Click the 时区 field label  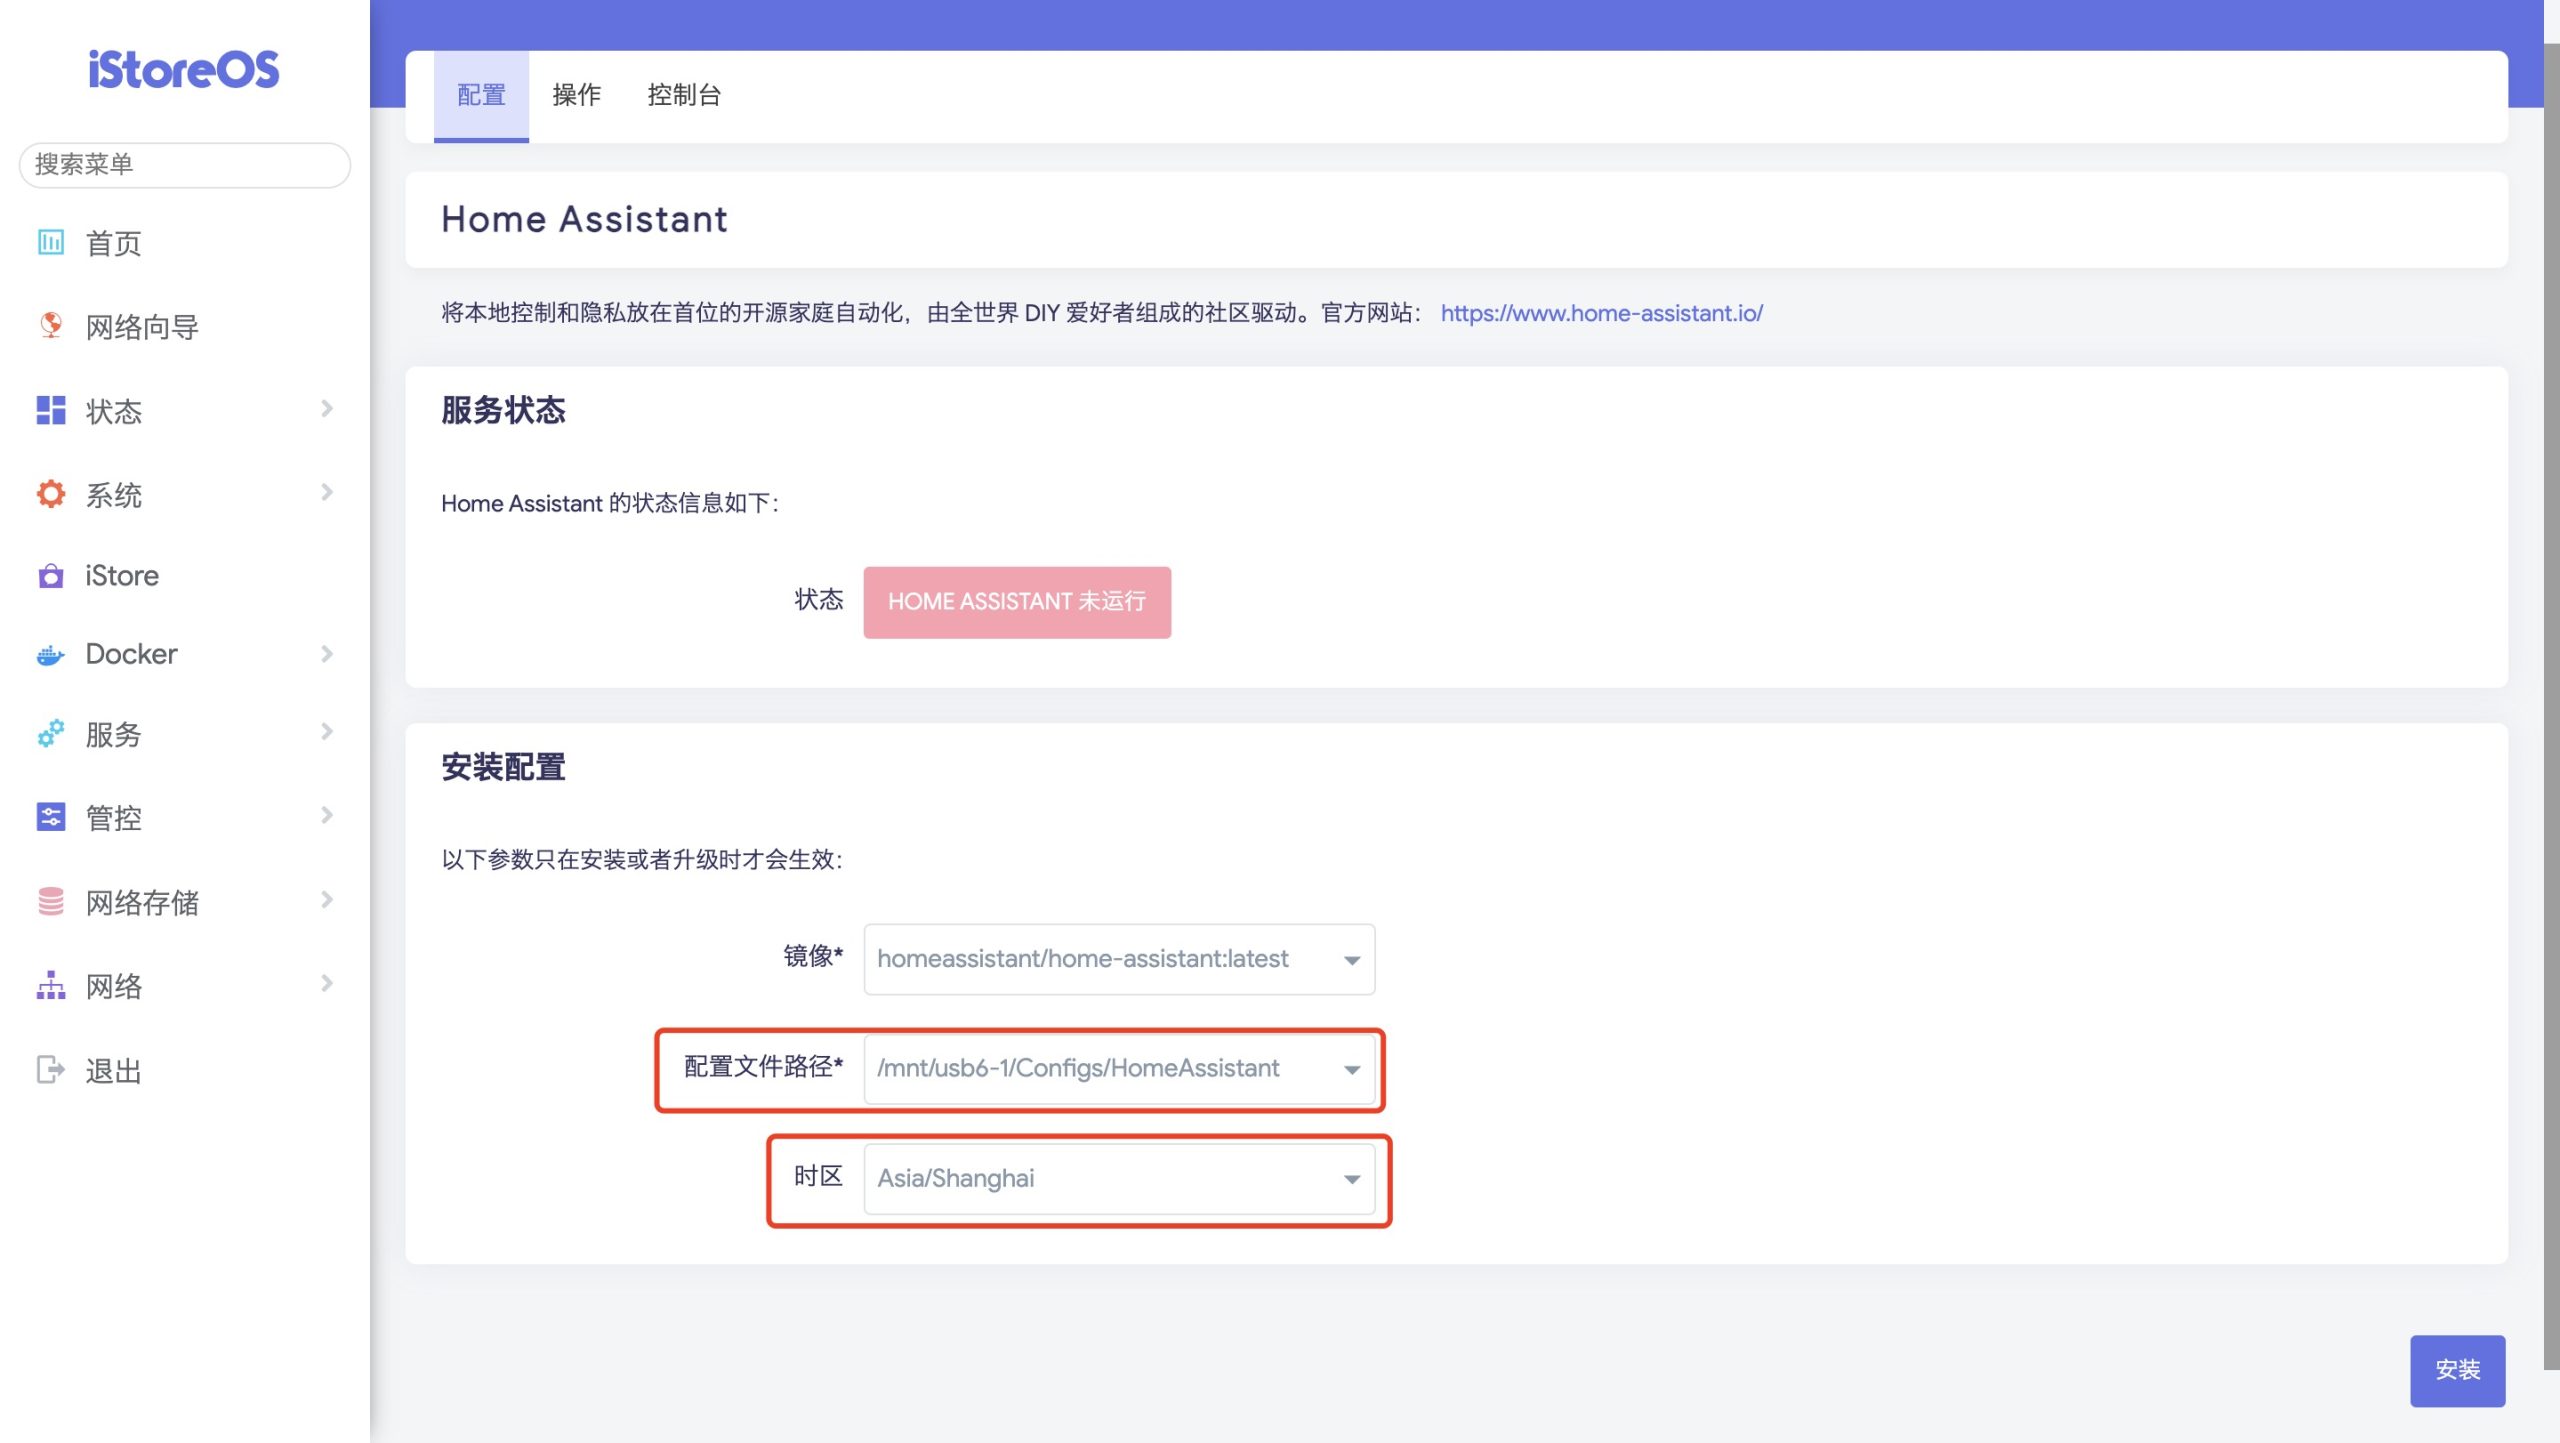click(818, 1177)
